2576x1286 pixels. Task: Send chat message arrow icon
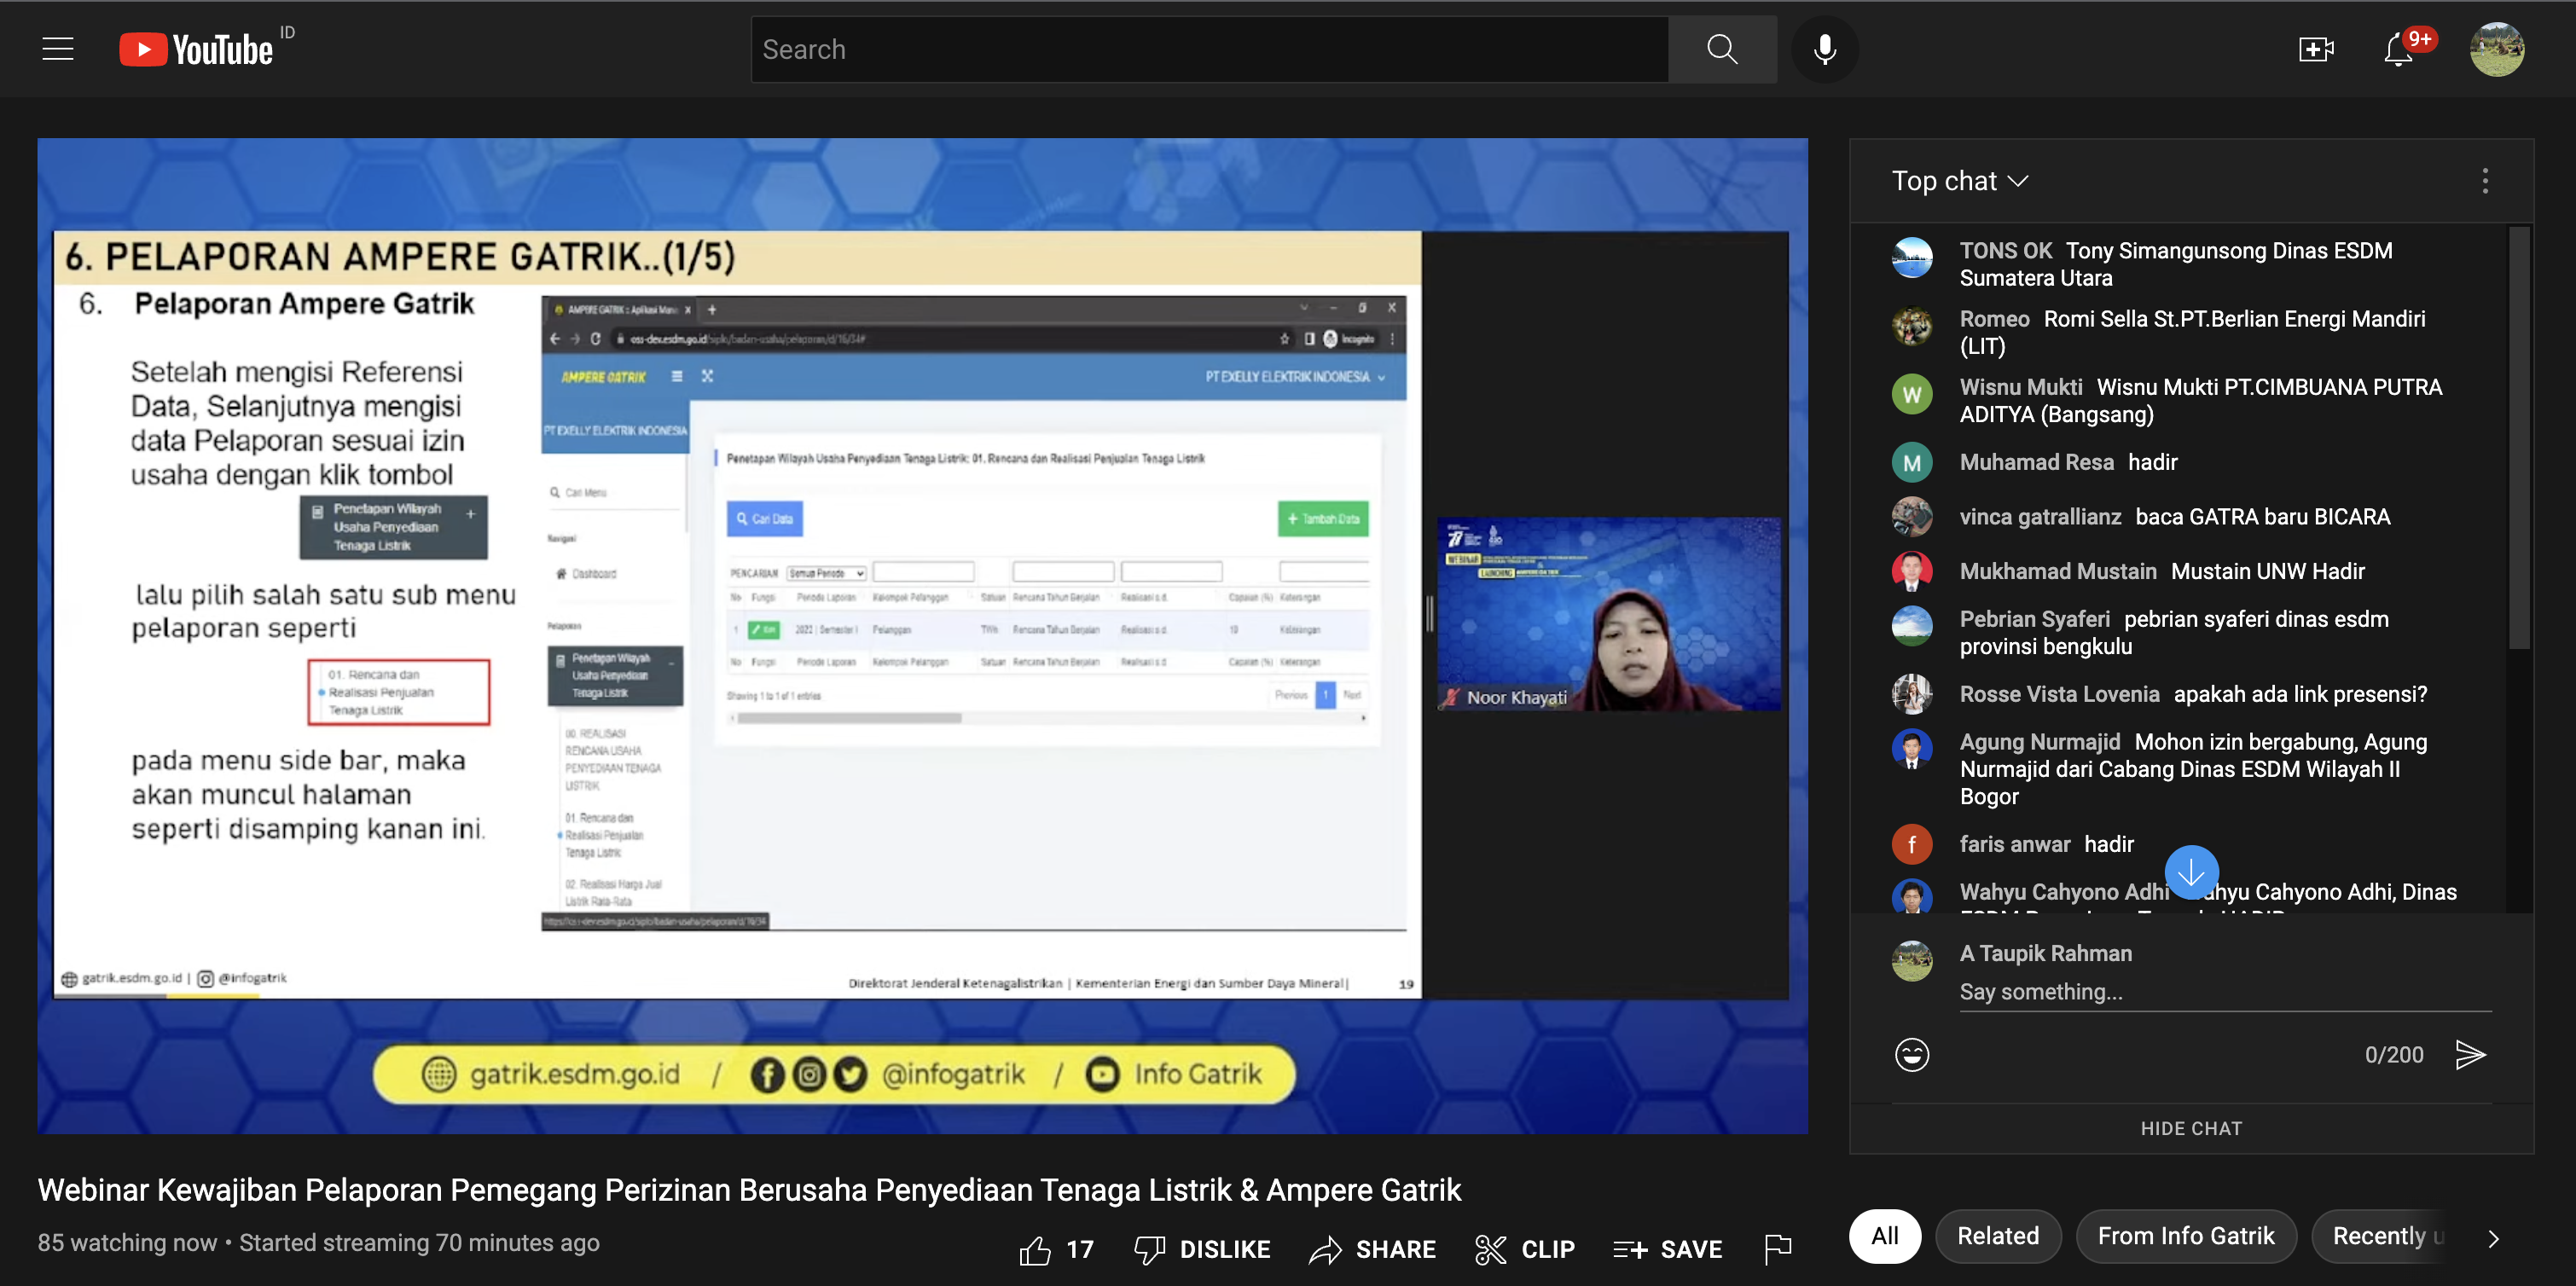tap(2469, 1054)
